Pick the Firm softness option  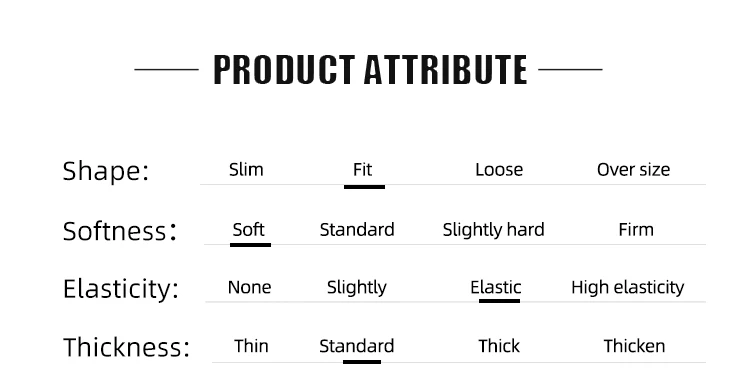point(636,230)
